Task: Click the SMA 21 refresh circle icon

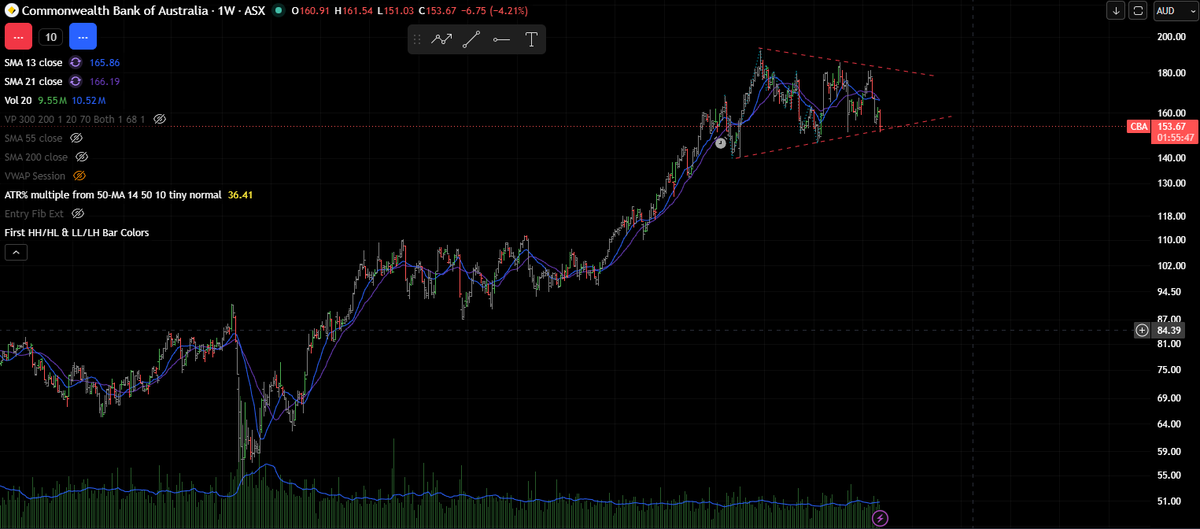Action: (74, 81)
